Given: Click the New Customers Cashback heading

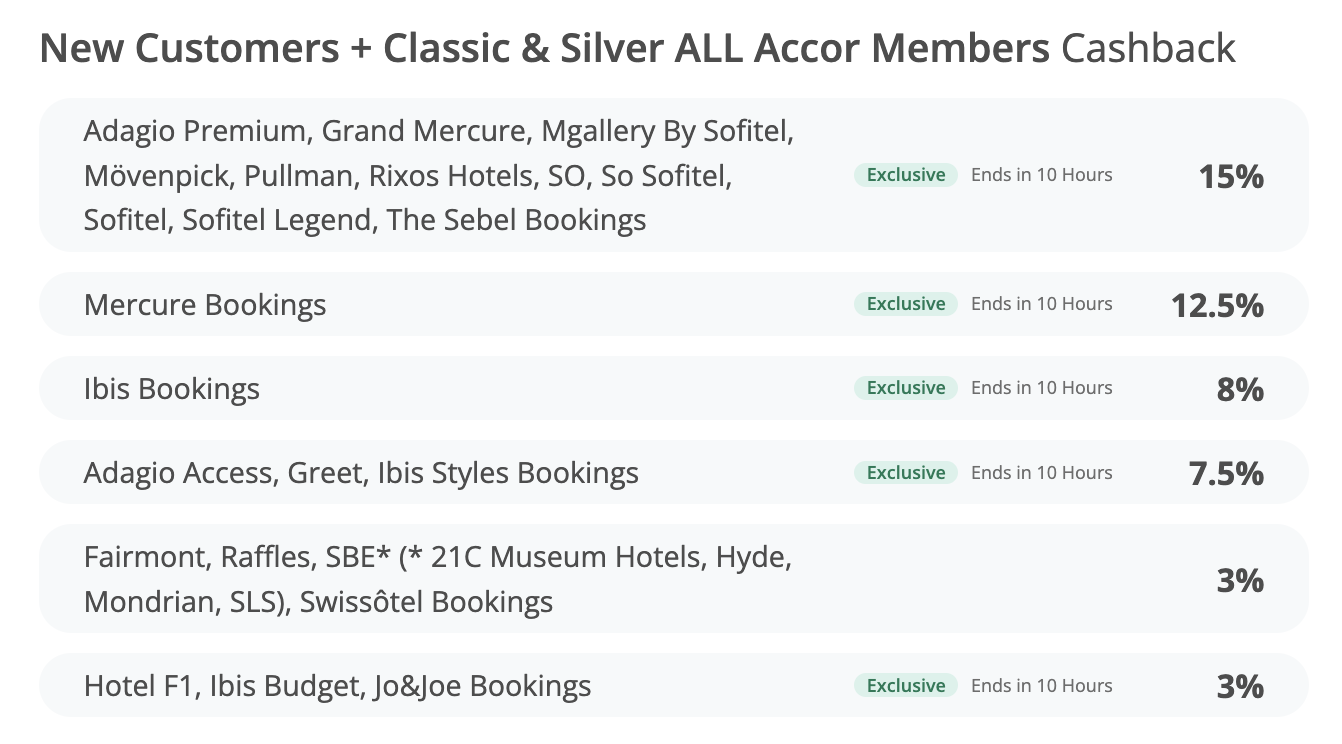Looking at the screenshot, I should pyautogui.click(x=637, y=48).
